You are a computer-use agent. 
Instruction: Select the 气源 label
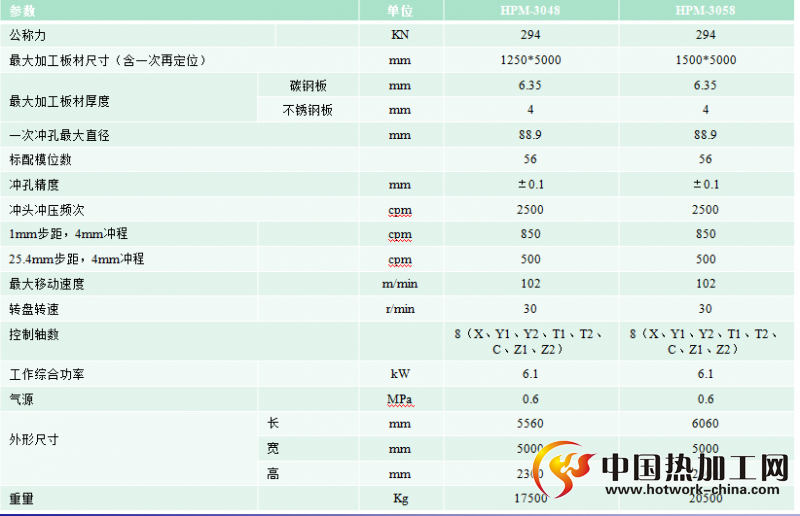click(21, 399)
